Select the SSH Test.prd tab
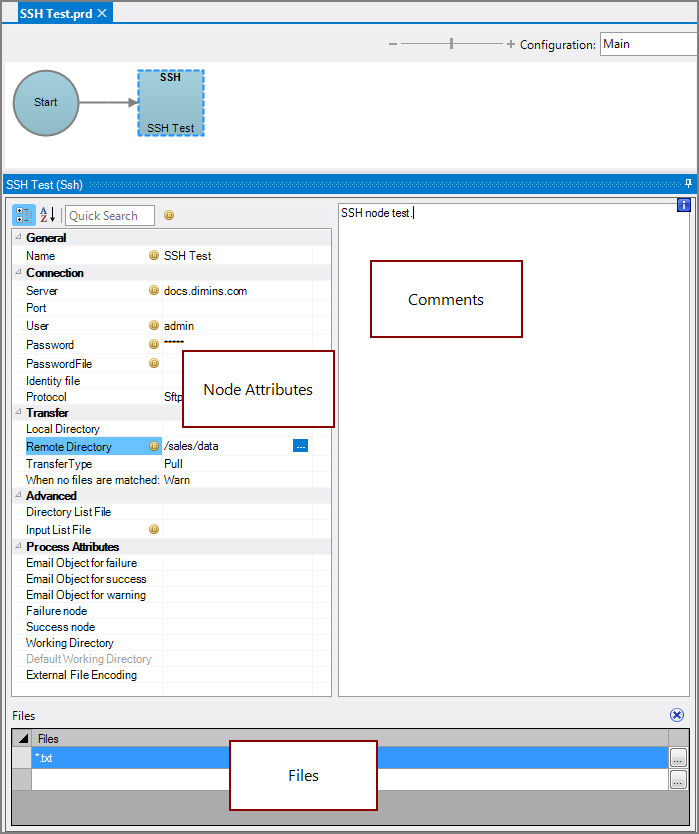699x834 pixels. [x=56, y=13]
